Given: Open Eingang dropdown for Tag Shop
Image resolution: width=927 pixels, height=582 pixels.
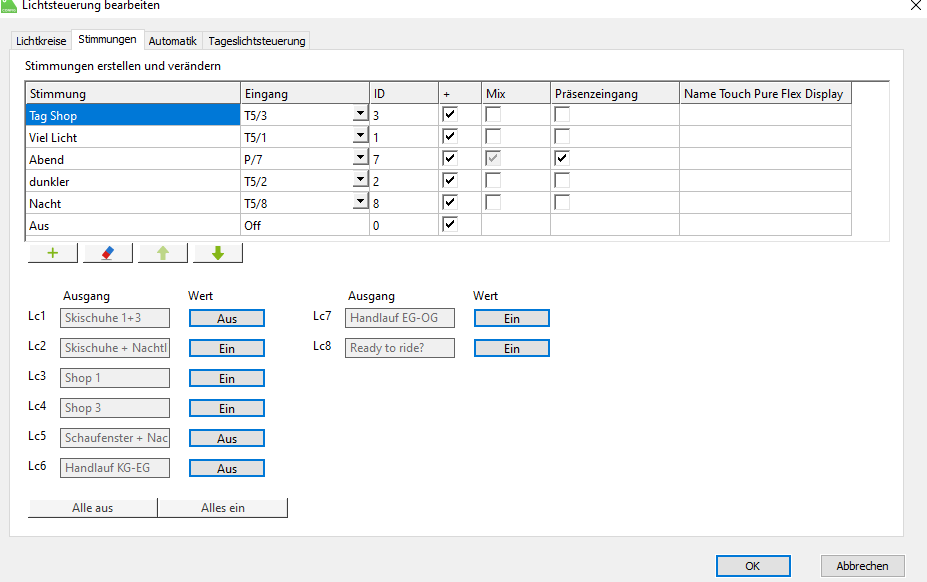Looking at the screenshot, I should pyautogui.click(x=359, y=115).
